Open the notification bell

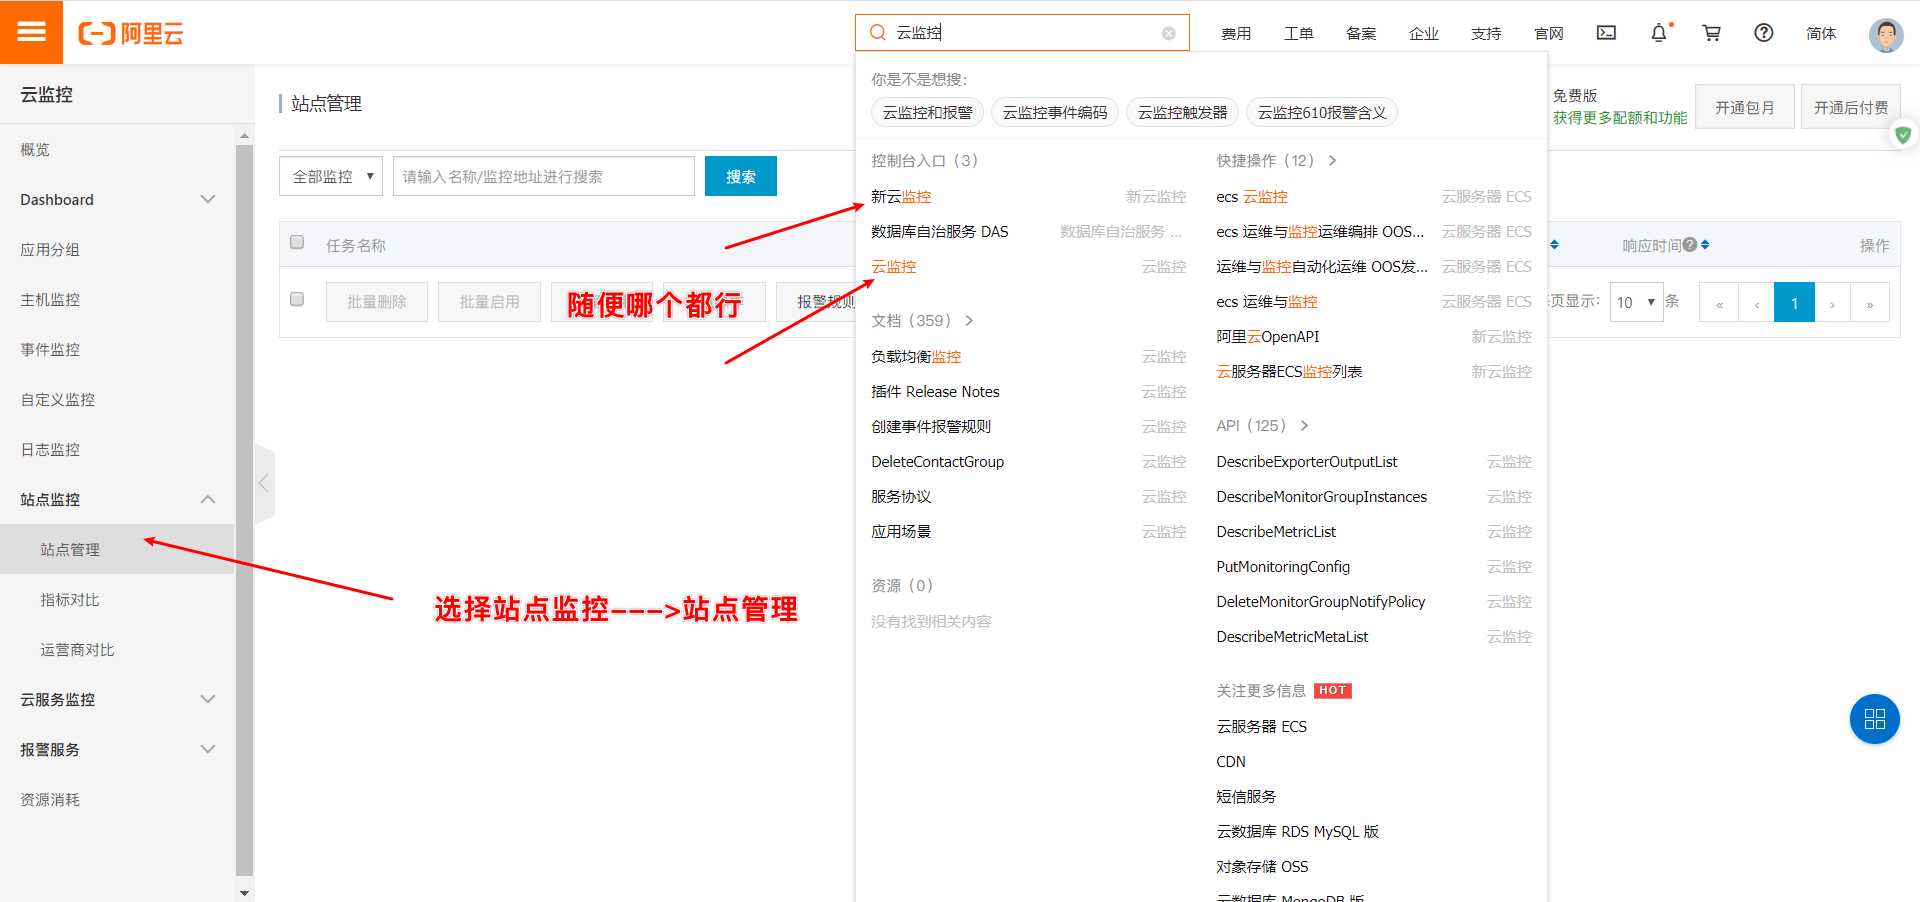[1658, 33]
